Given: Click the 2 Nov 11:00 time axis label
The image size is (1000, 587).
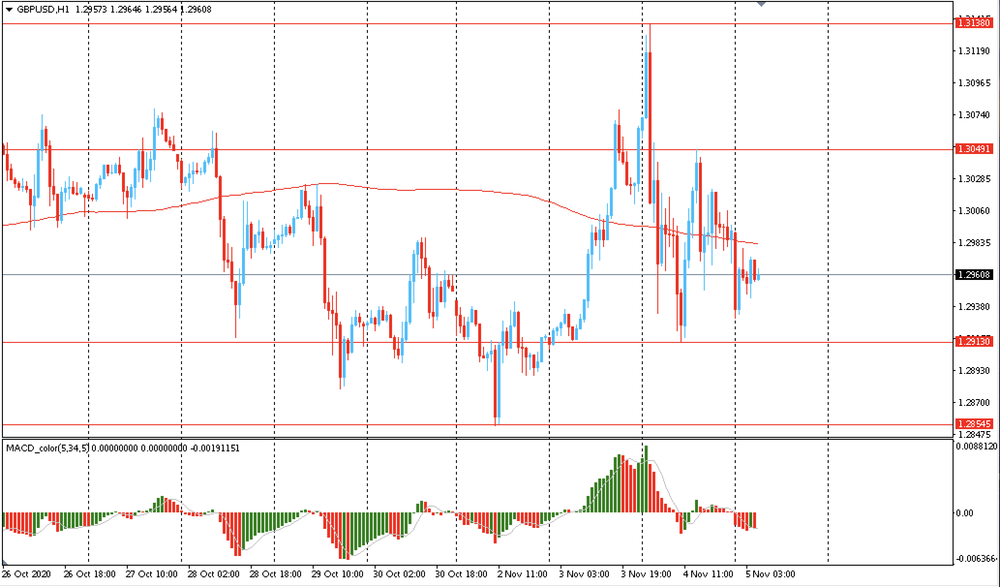Looking at the screenshot, I should 524,576.
